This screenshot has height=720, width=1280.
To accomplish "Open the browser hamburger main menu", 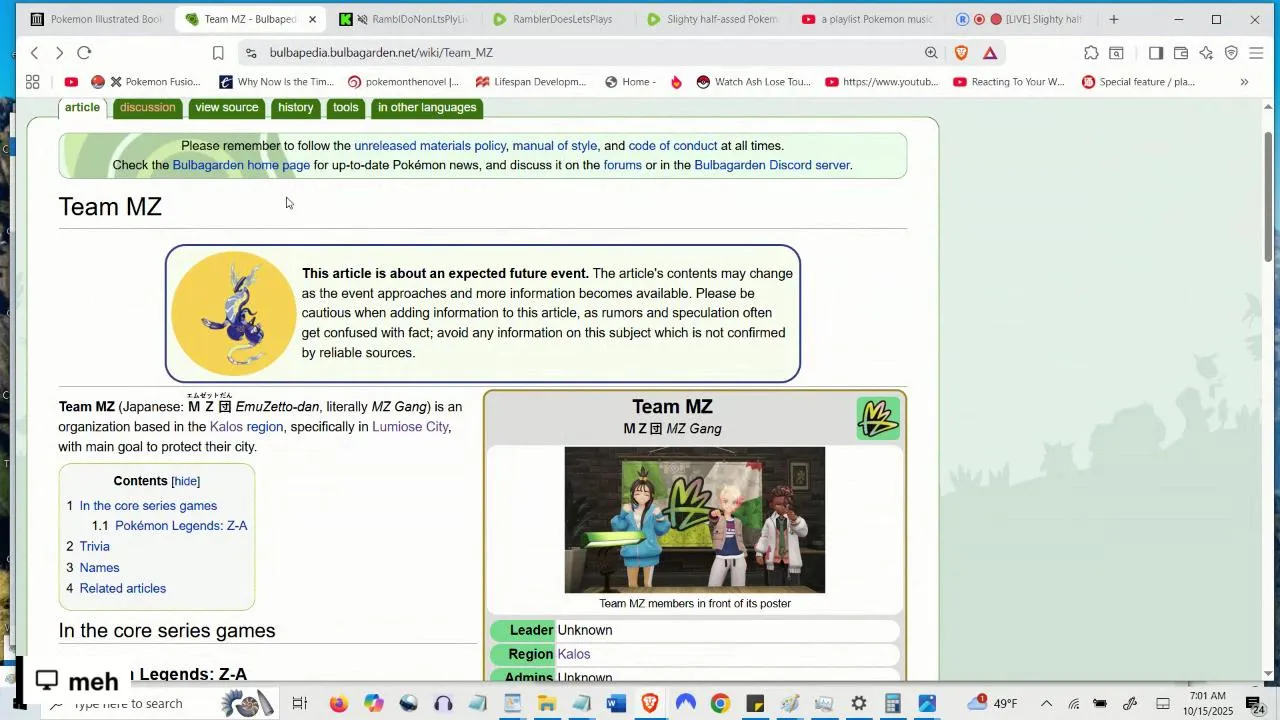I will 1256,53.
